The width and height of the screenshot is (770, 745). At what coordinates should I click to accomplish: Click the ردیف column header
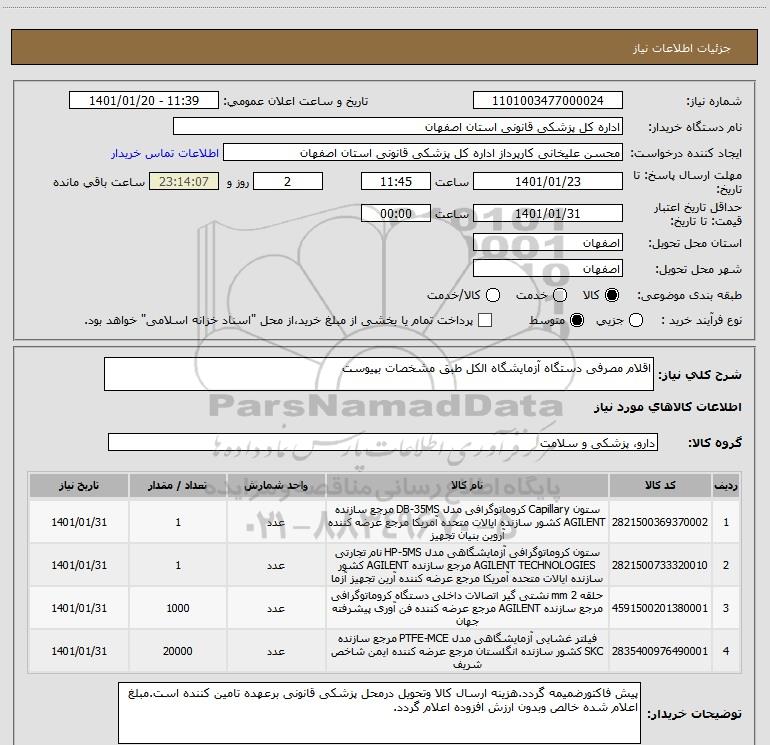[x=726, y=485]
